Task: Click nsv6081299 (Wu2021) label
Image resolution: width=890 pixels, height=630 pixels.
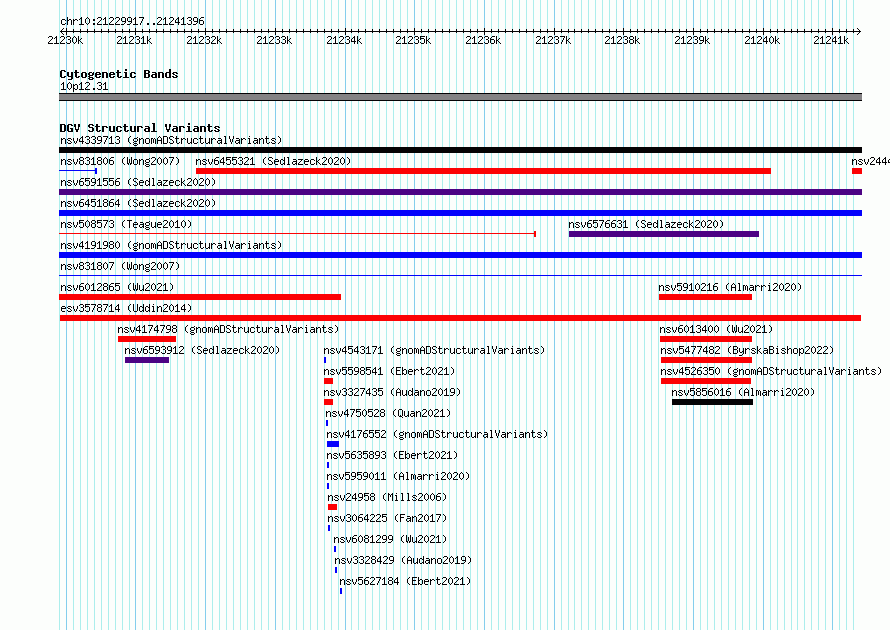Action: [390, 539]
